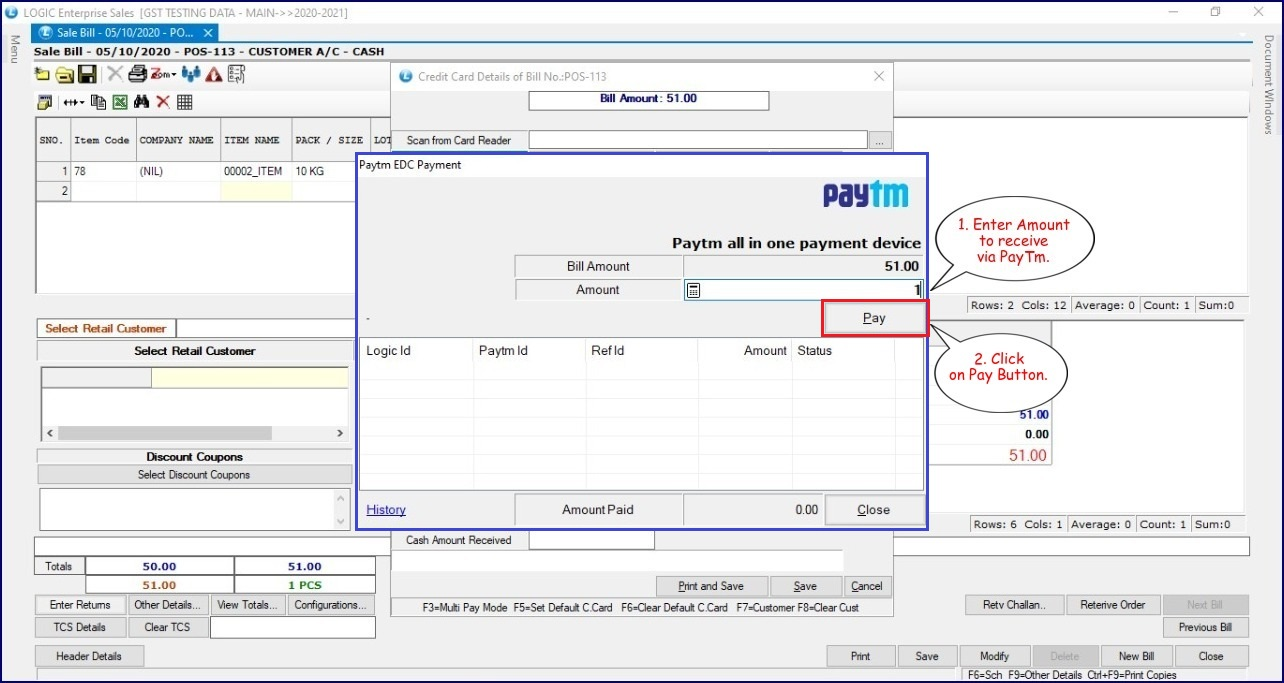Click the new bill folder icon
The image size is (1284, 683).
[42, 75]
